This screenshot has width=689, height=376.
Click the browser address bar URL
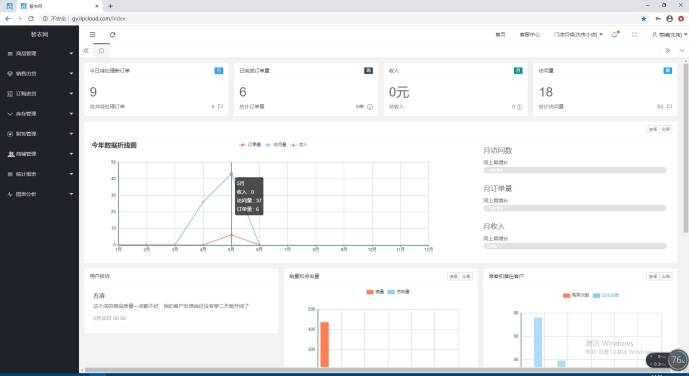[99, 18]
